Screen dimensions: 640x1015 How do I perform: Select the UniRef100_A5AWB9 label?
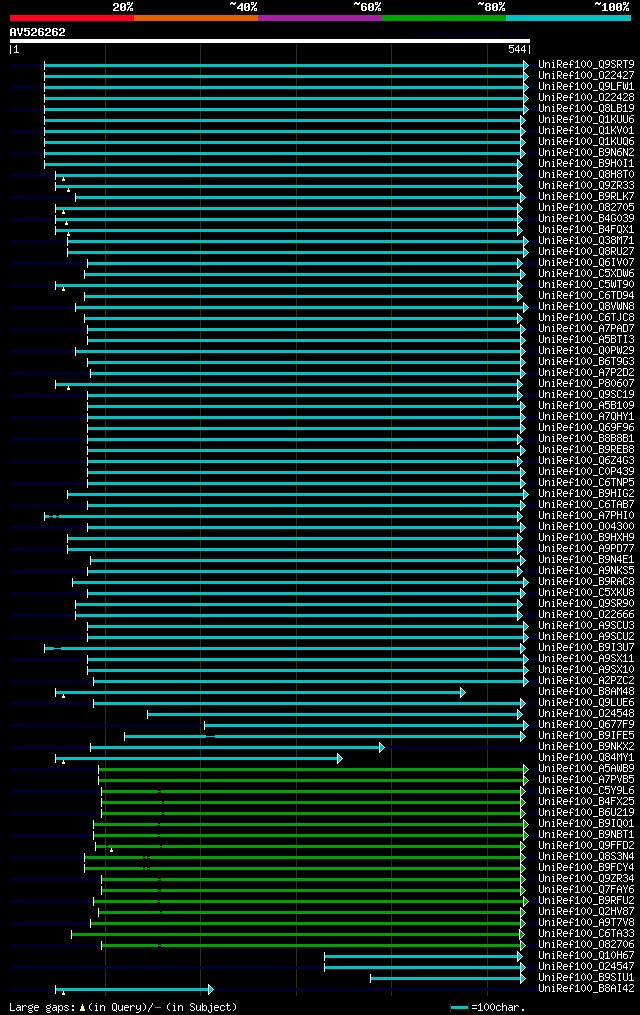coord(586,769)
